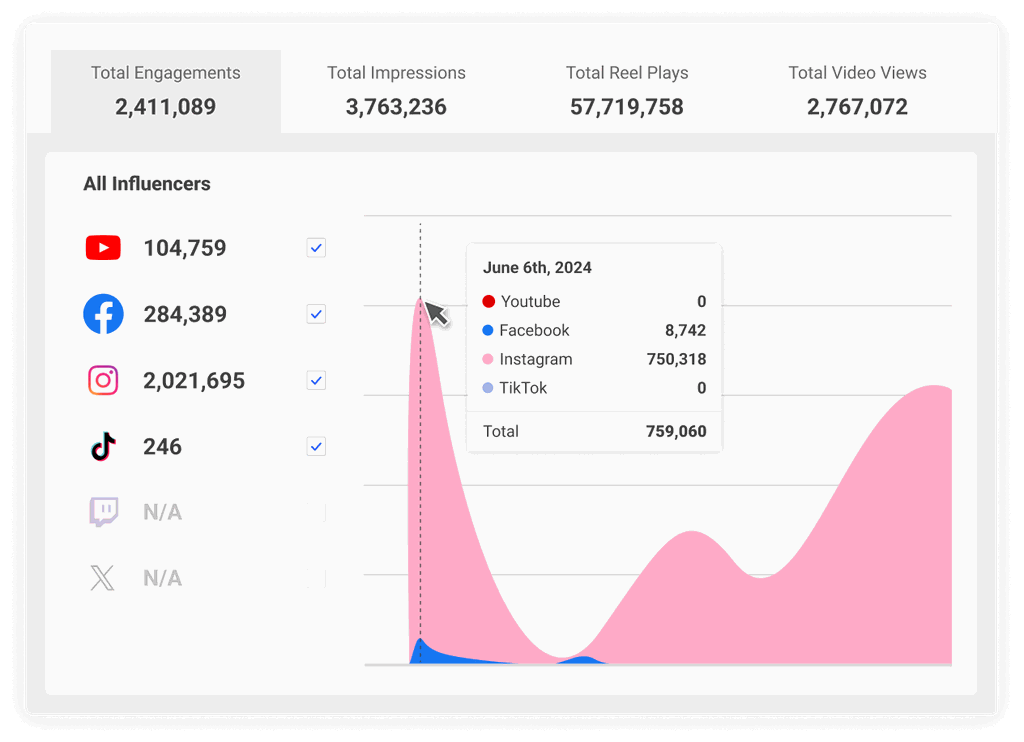Screen dimensions: 1024x742
Task: Click the blue Facebook legend dot in tooltip
Action: (x=488, y=331)
